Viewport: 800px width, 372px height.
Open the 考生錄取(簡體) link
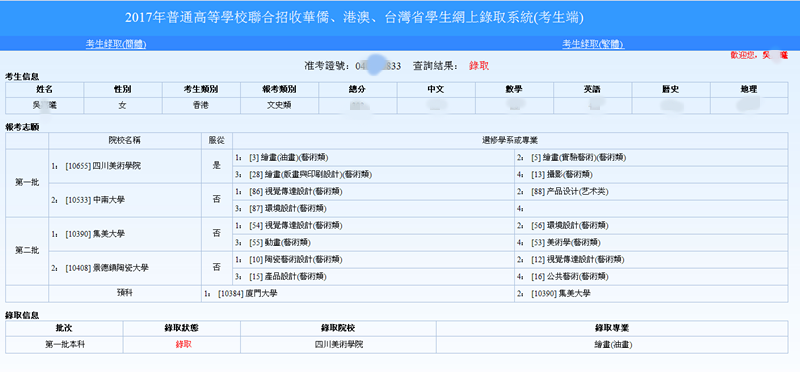click(x=116, y=44)
